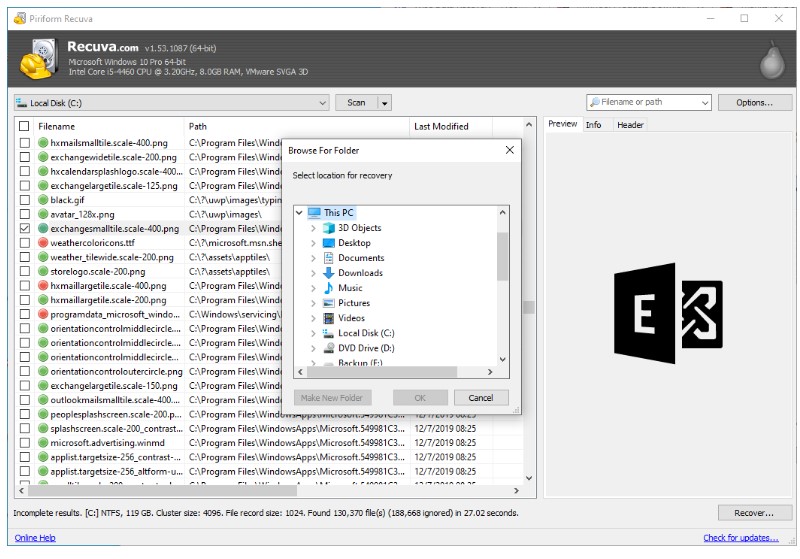This screenshot has height=559, width=800.
Task: Click green status dot for microsoft.advertising.winmd
Action: coord(43,443)
